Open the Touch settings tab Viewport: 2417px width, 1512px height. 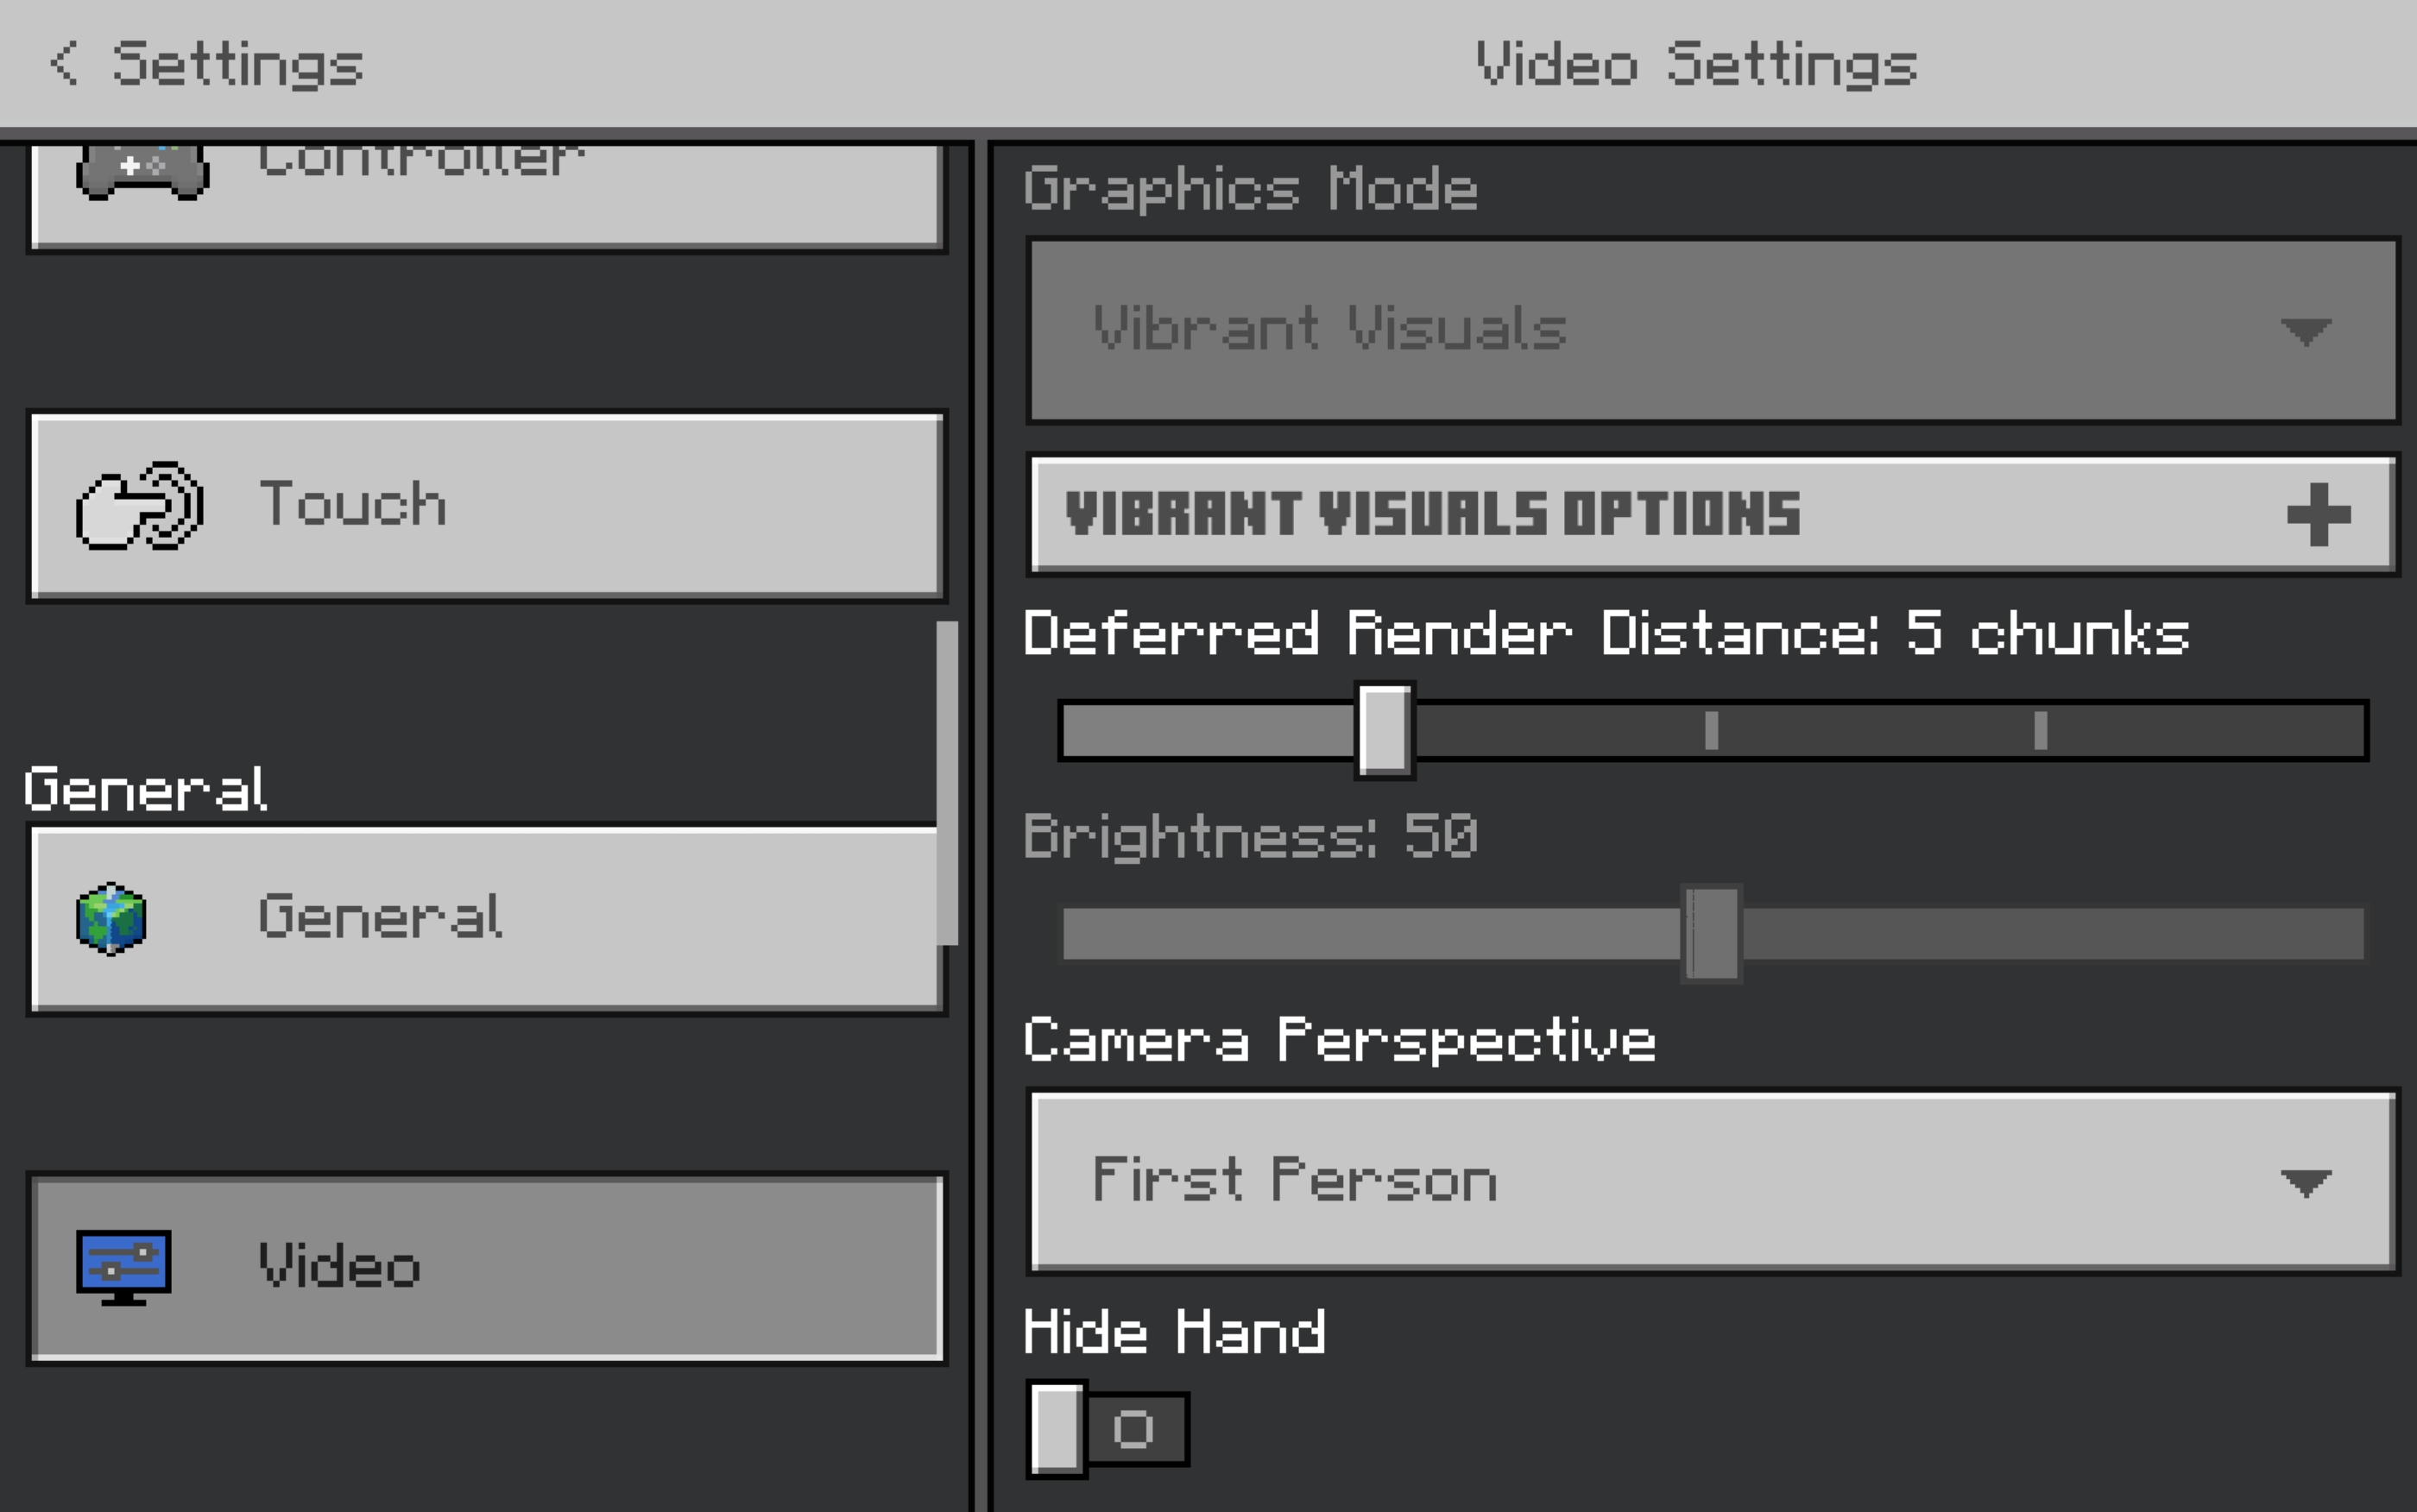tap(487, 505)
